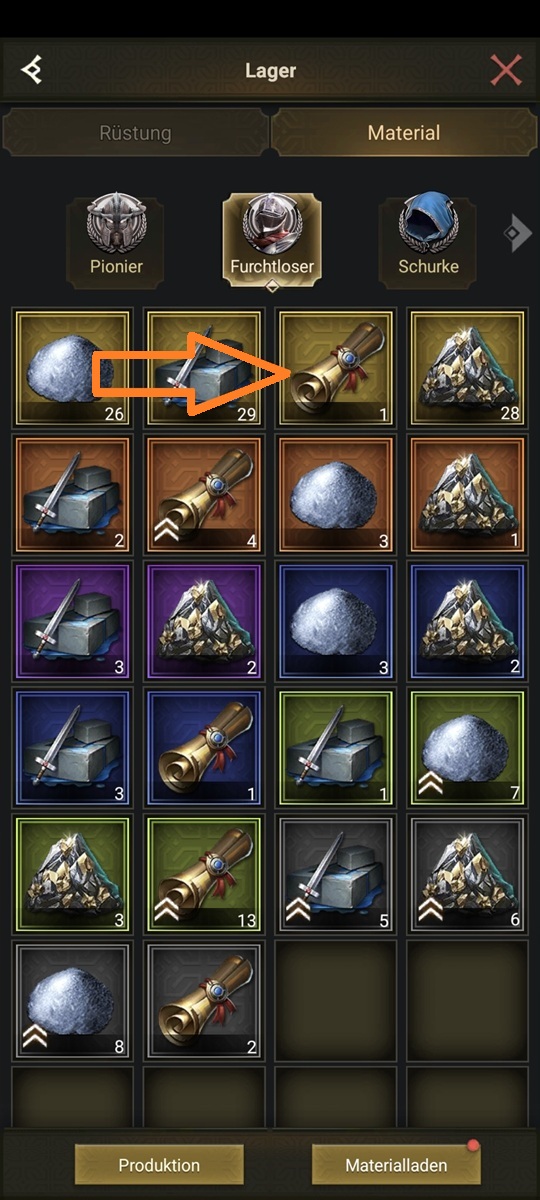
Task: Select the gray ore pile with count 6
Action: point(467,873)
